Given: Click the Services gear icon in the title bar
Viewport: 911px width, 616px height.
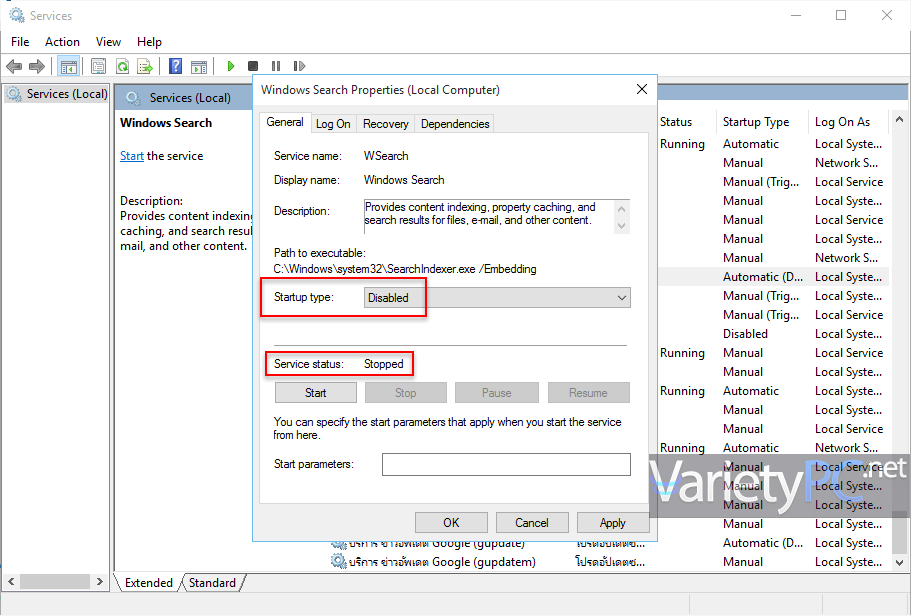Looking at the screenshot, I should click(16, 15).
